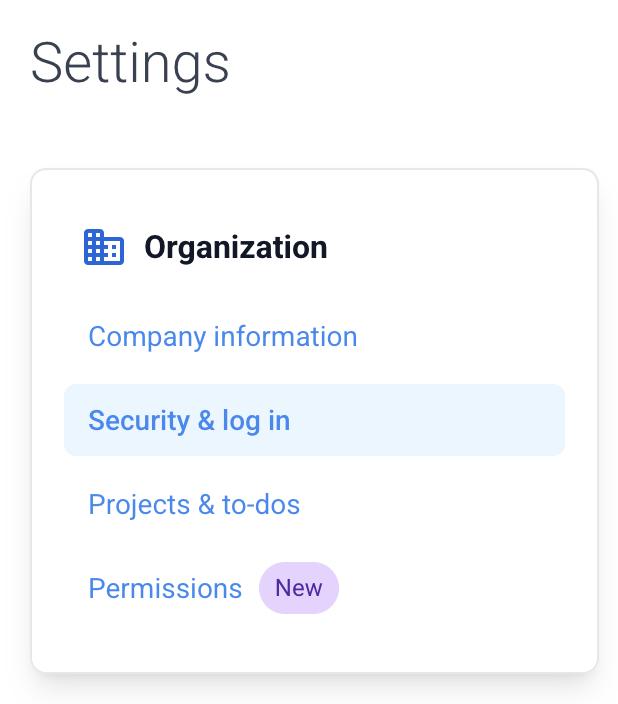Click the New label next to Permissions
This screenshot has height=704, width=618.
(299, 588)
